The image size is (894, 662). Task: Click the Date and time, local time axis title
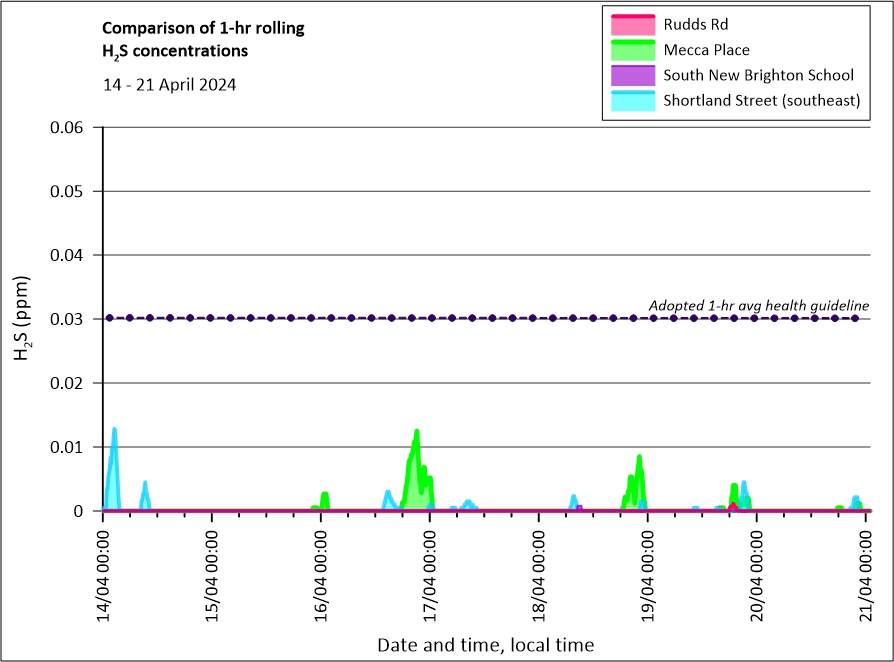485,645
